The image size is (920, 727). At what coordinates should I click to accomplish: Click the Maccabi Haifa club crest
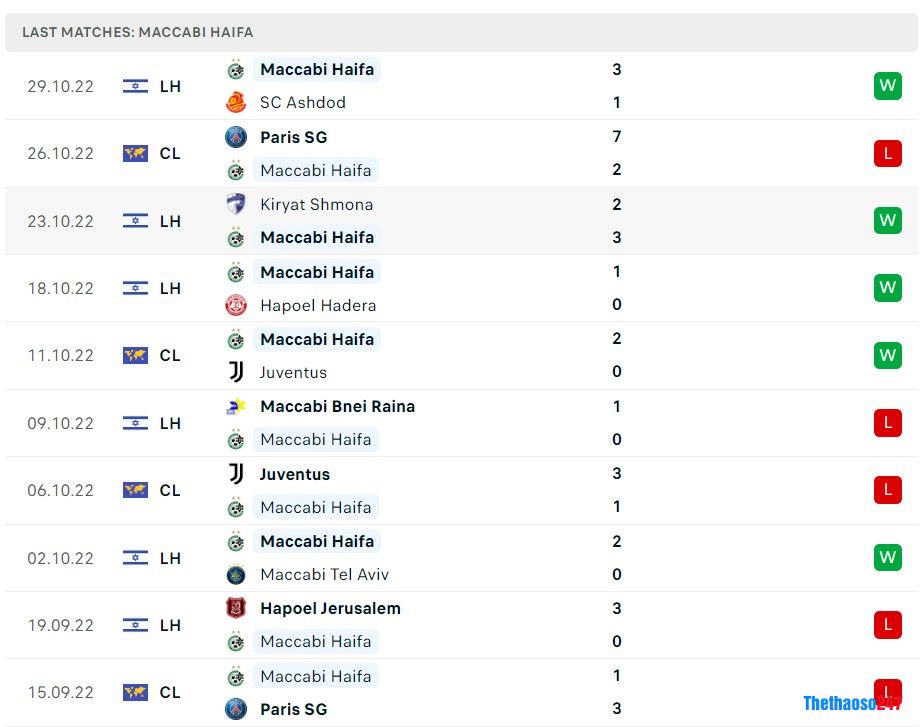[x=236, y=69]
